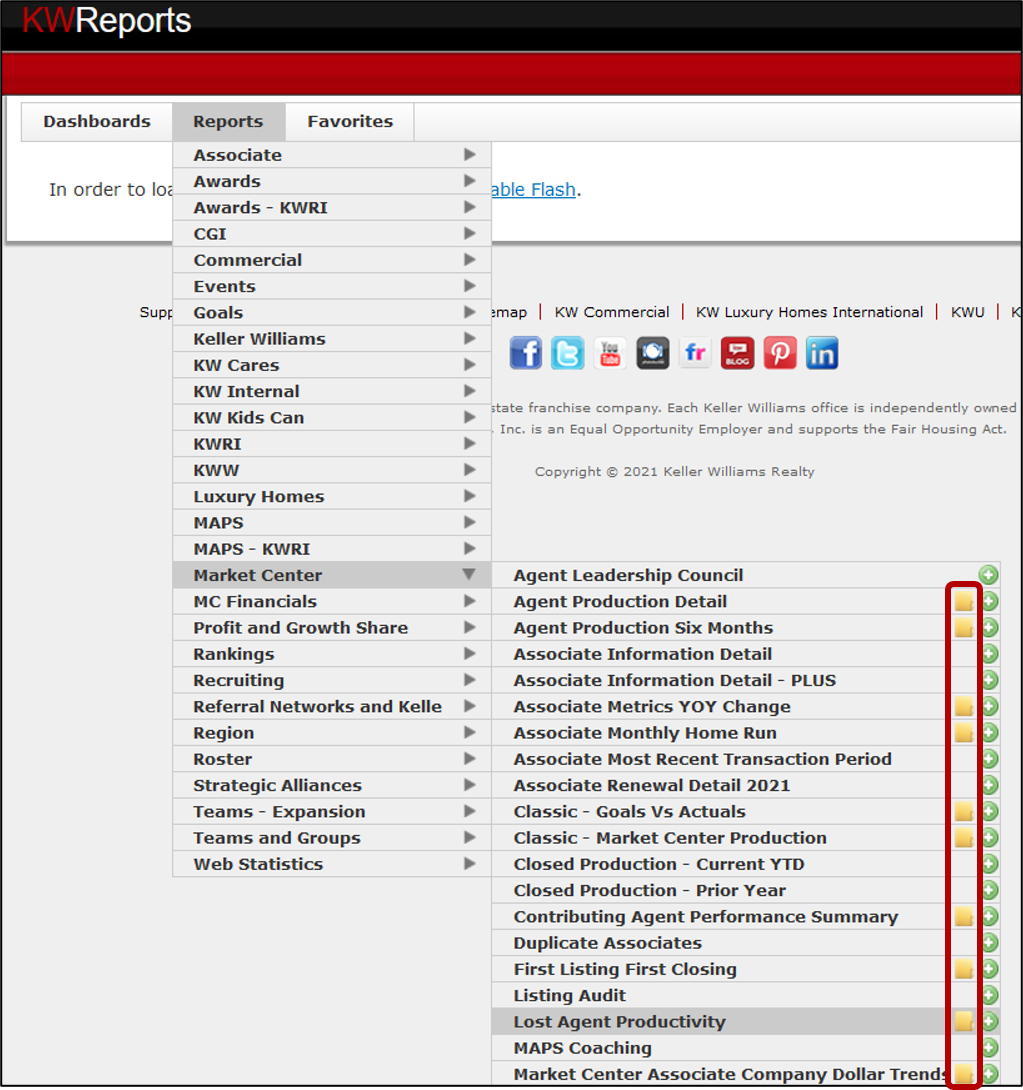Click green plus icon for Associate Information Detail
Image resolution: width=1023 pixels, height=1090 pixels.
(990, 654)
